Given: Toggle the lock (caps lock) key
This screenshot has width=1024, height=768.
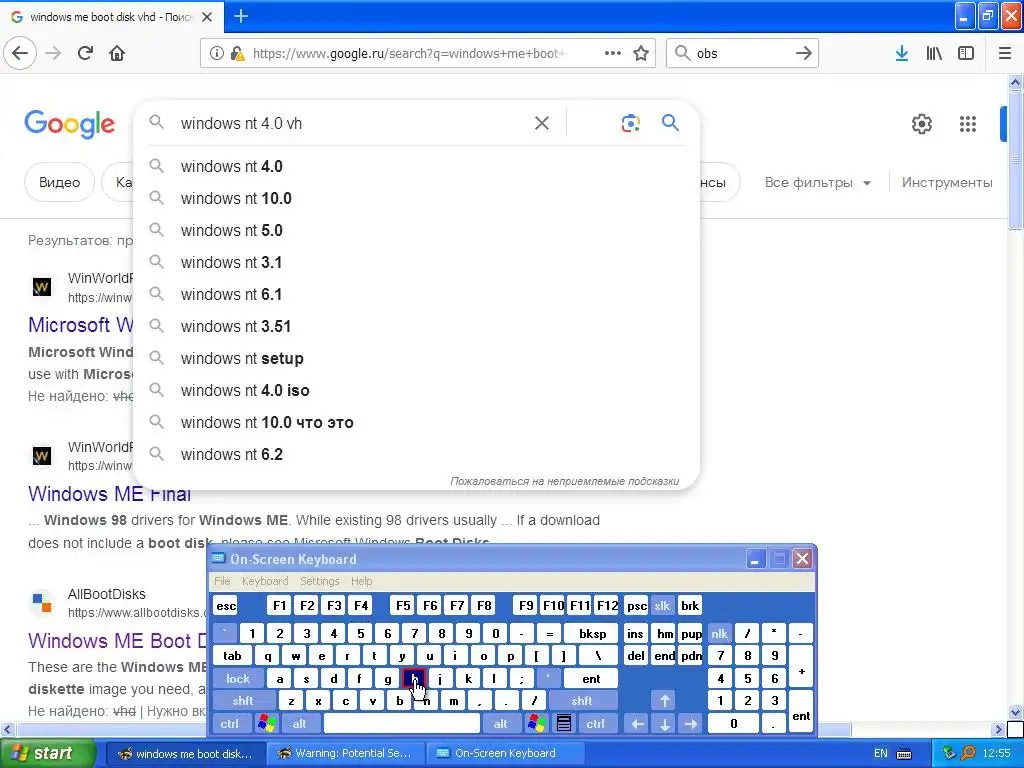Looking at the screenshot, I should 238,679.
